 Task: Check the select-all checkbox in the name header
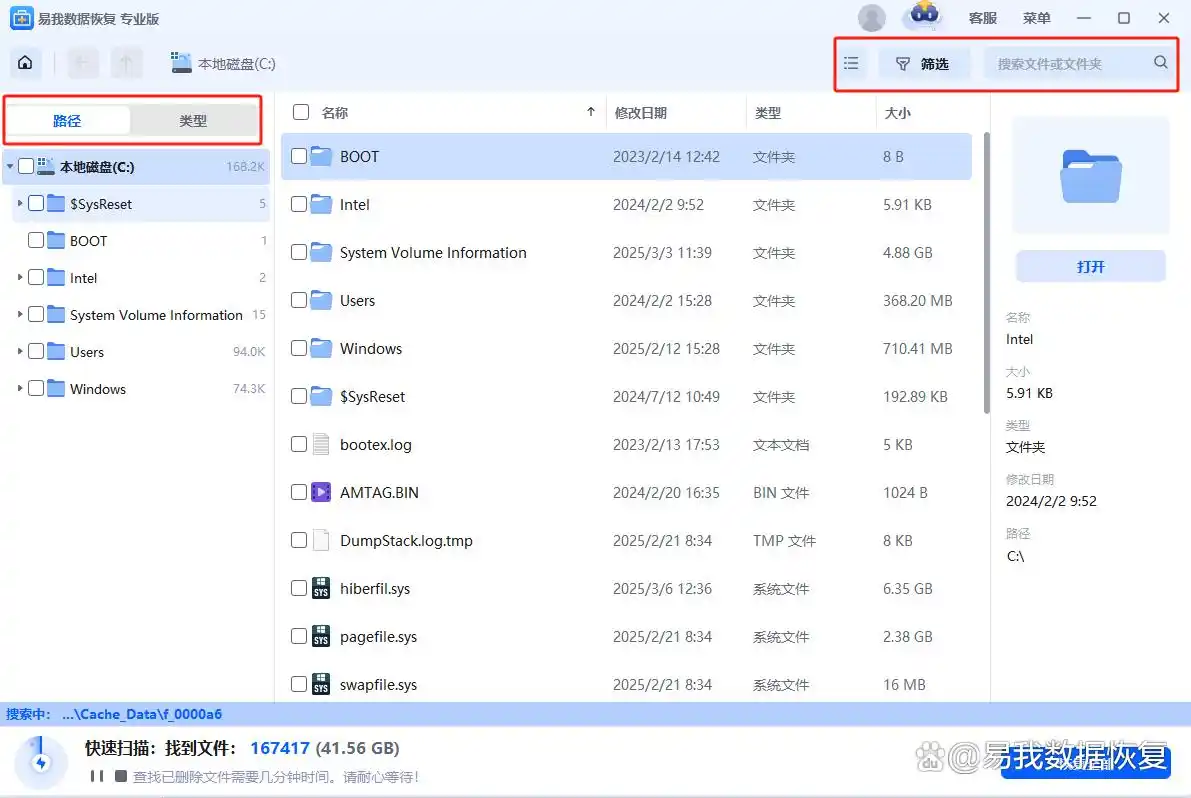point(298,112)
